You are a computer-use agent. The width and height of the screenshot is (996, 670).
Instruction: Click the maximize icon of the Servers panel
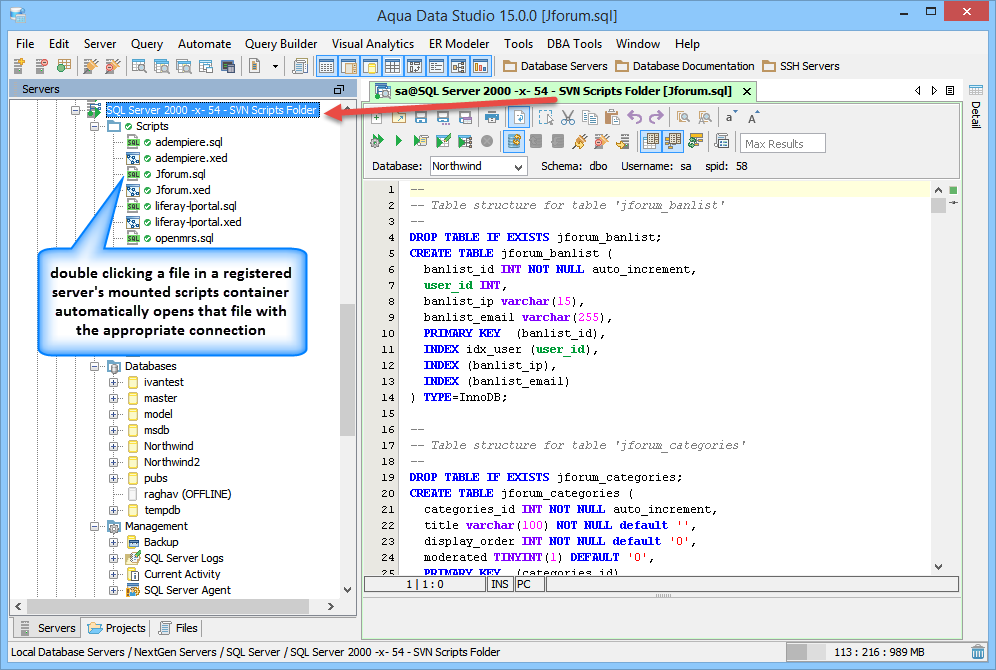(x=339, y=90)
